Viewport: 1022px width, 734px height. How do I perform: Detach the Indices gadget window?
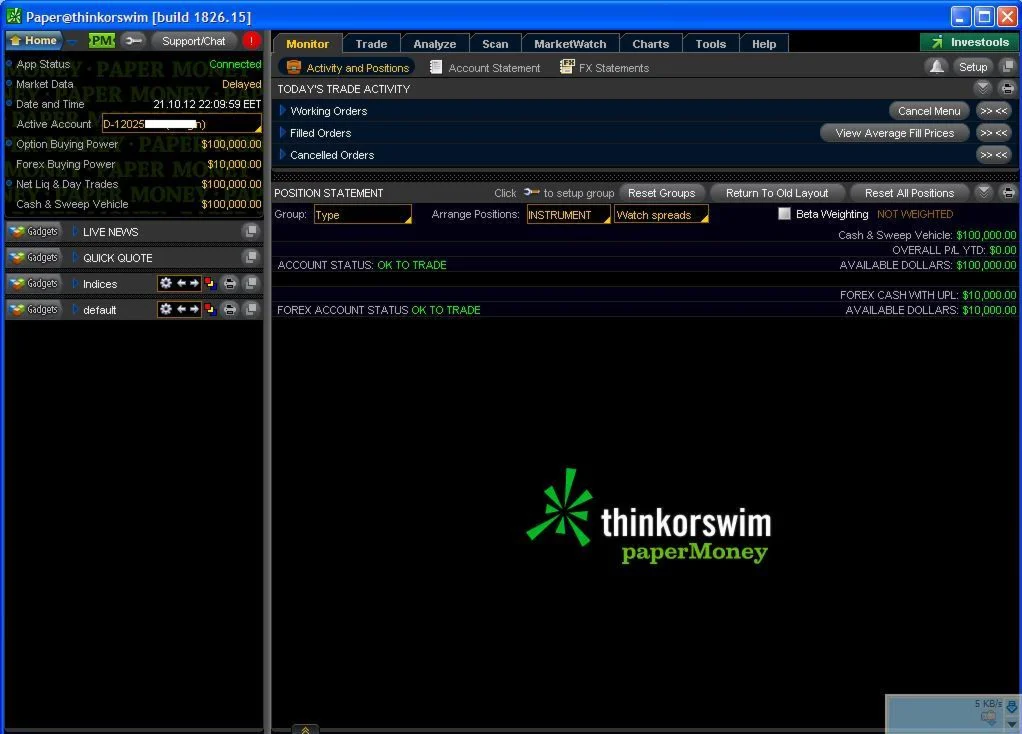point(250,283)
